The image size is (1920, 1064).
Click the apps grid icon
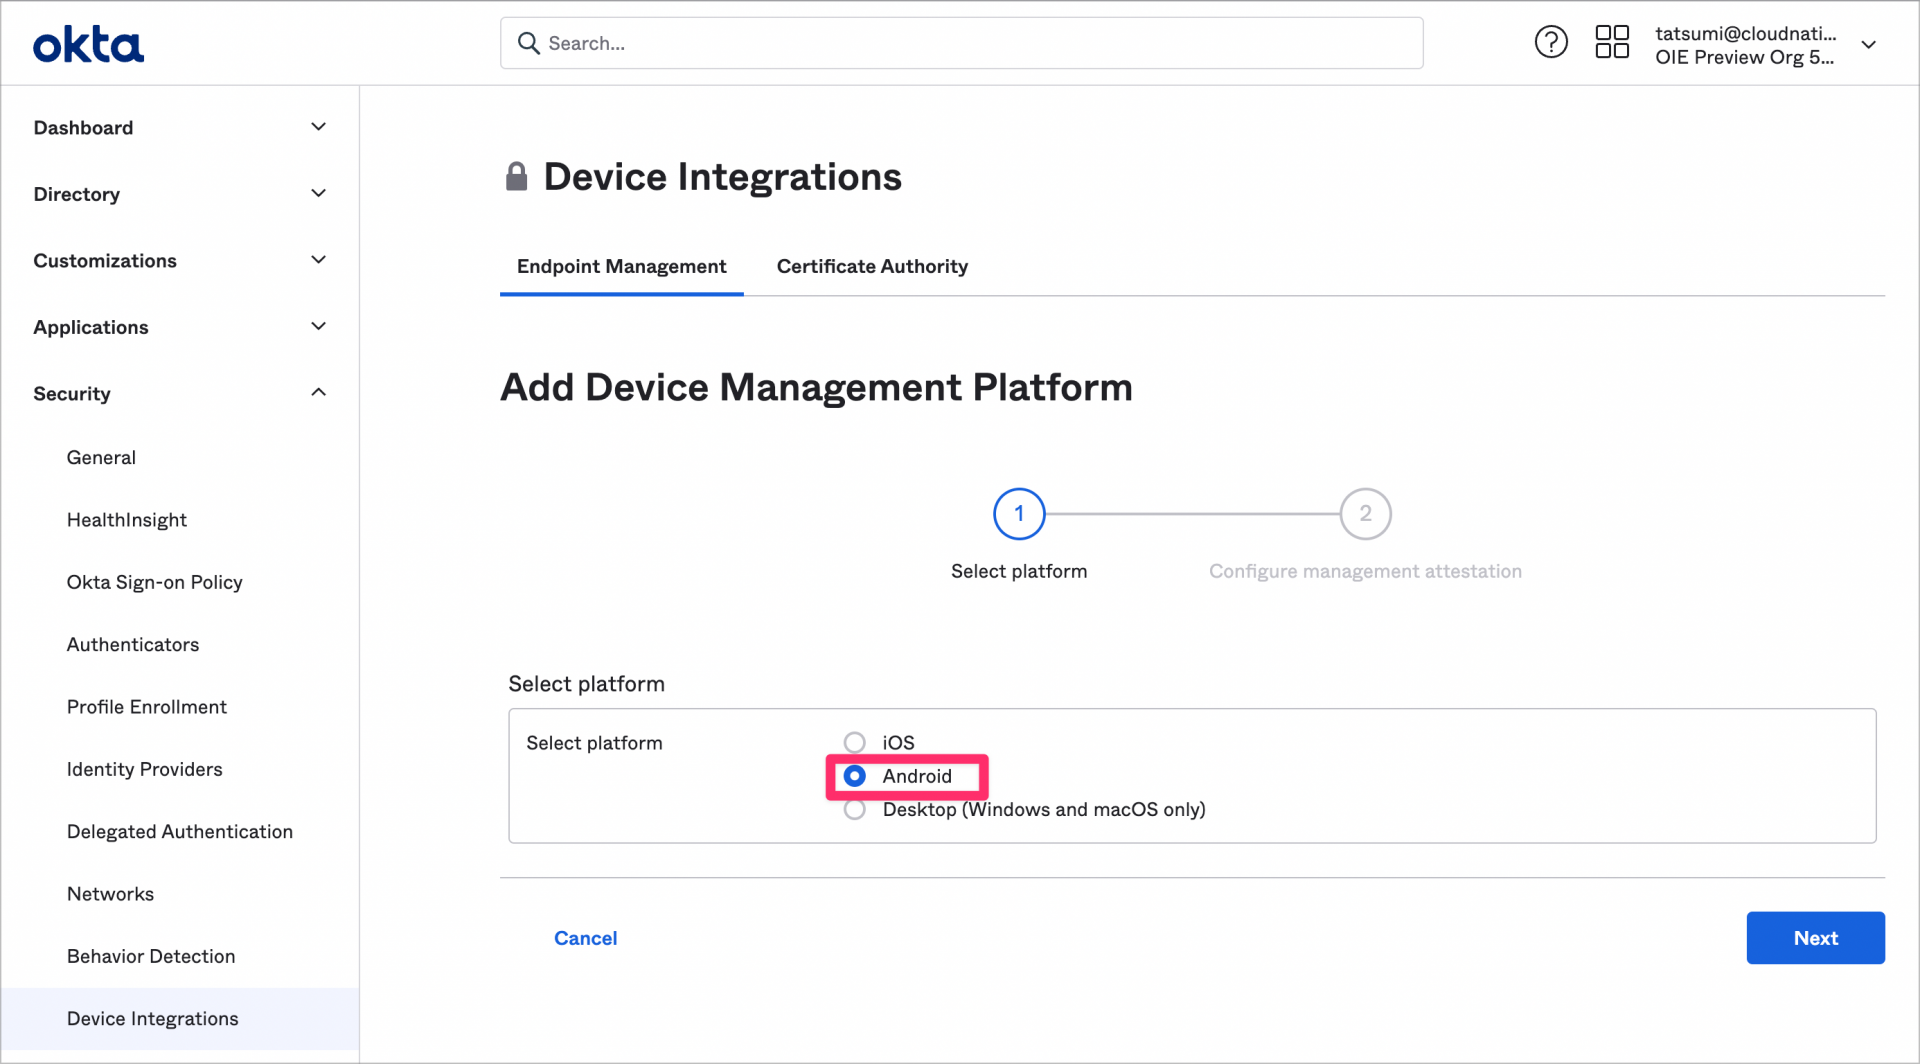[x=1611, y=41]
